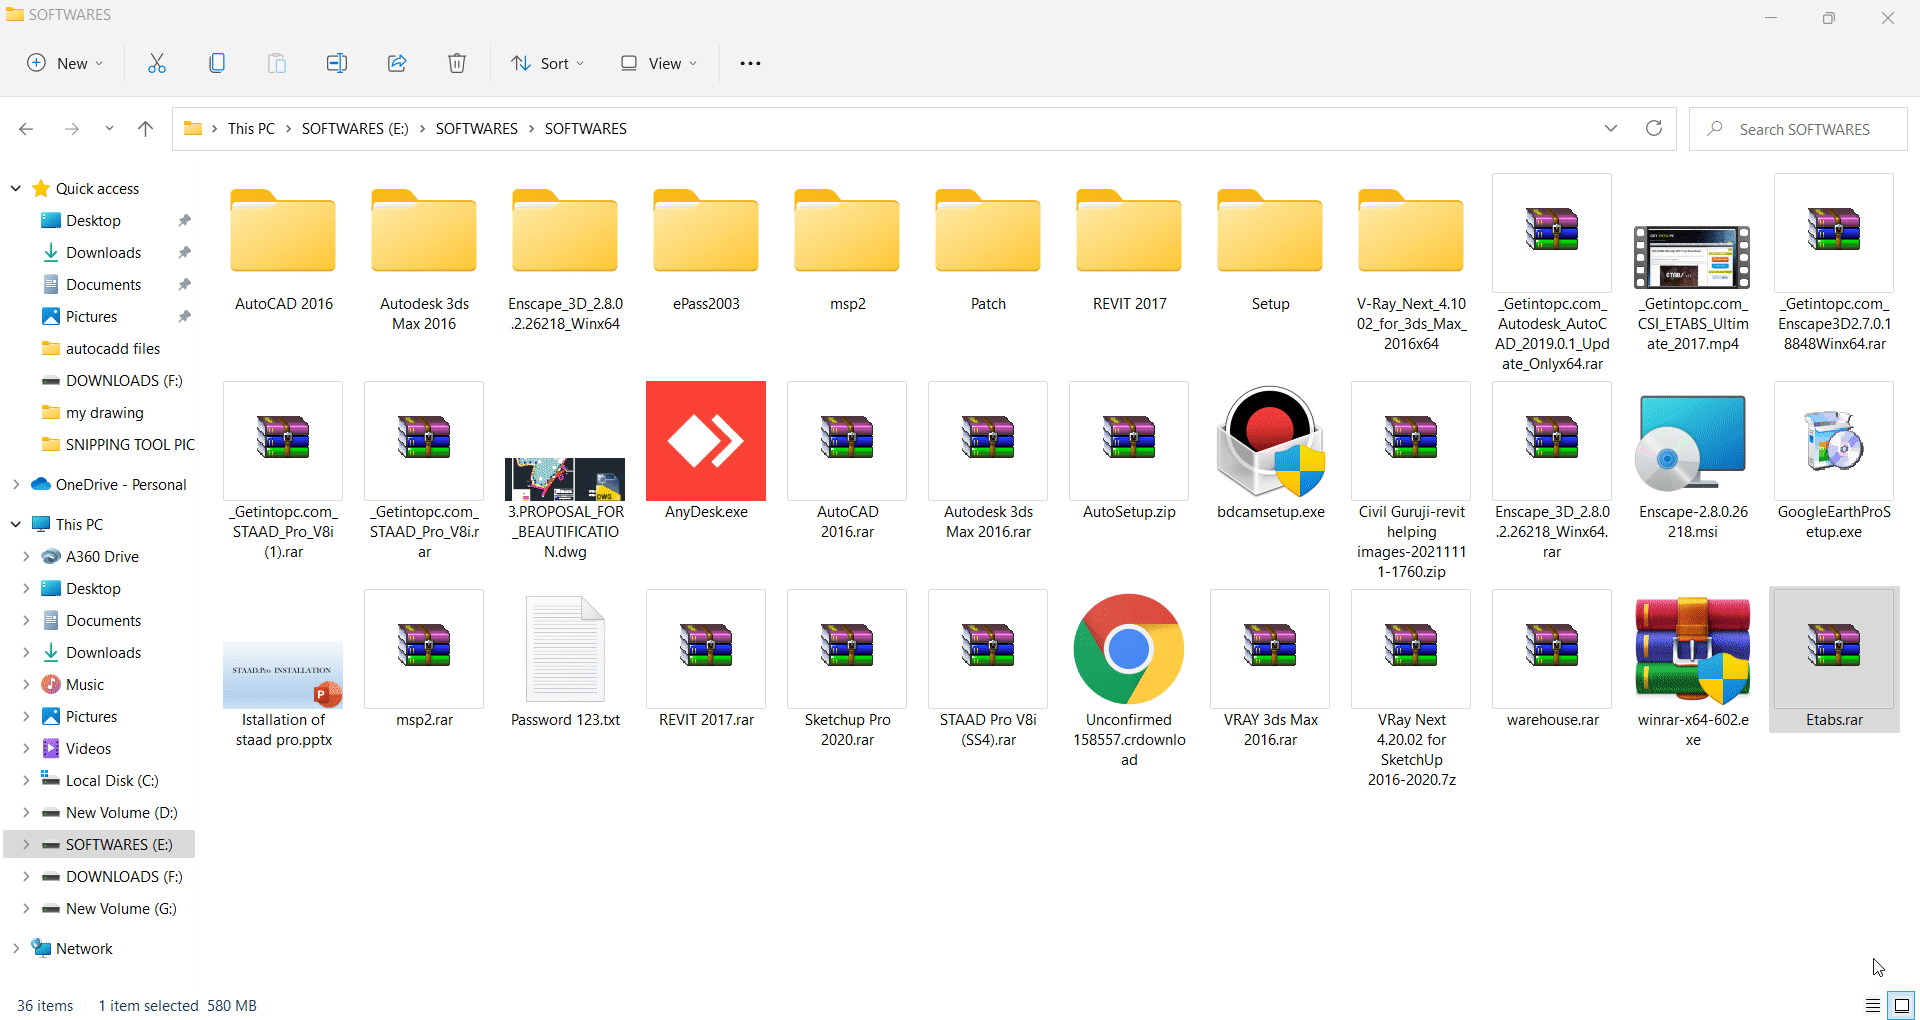
Task: Select the Enscape-2.8.0.26218.msi installer icon
Action: point(1692,442)
